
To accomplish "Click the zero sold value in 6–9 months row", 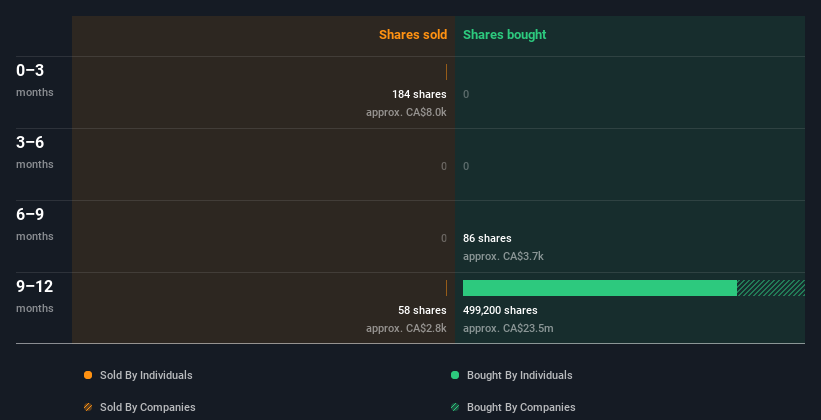I will 444,238.
